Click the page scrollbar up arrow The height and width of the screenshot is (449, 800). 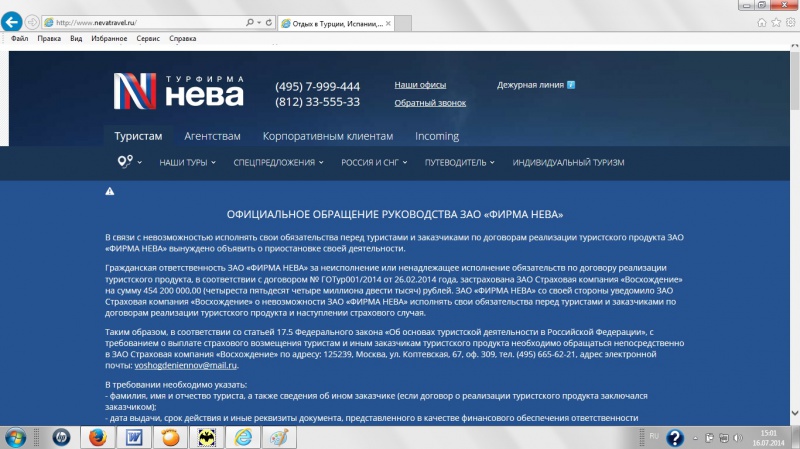pos(794,46)
